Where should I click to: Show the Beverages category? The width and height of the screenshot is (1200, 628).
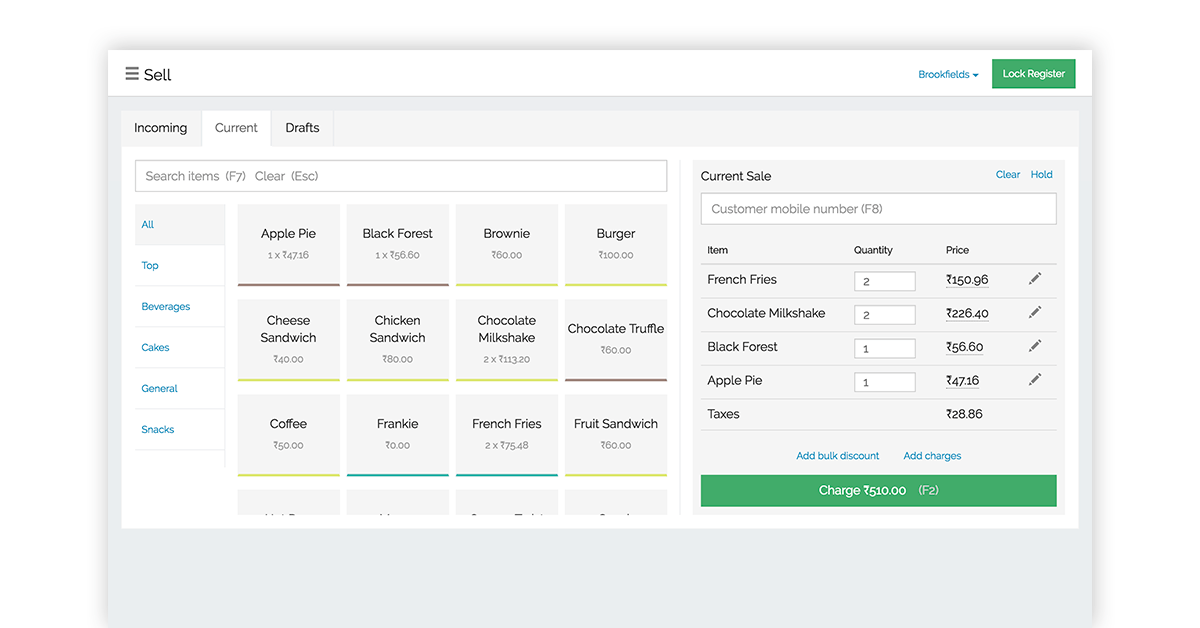point(180,307)
